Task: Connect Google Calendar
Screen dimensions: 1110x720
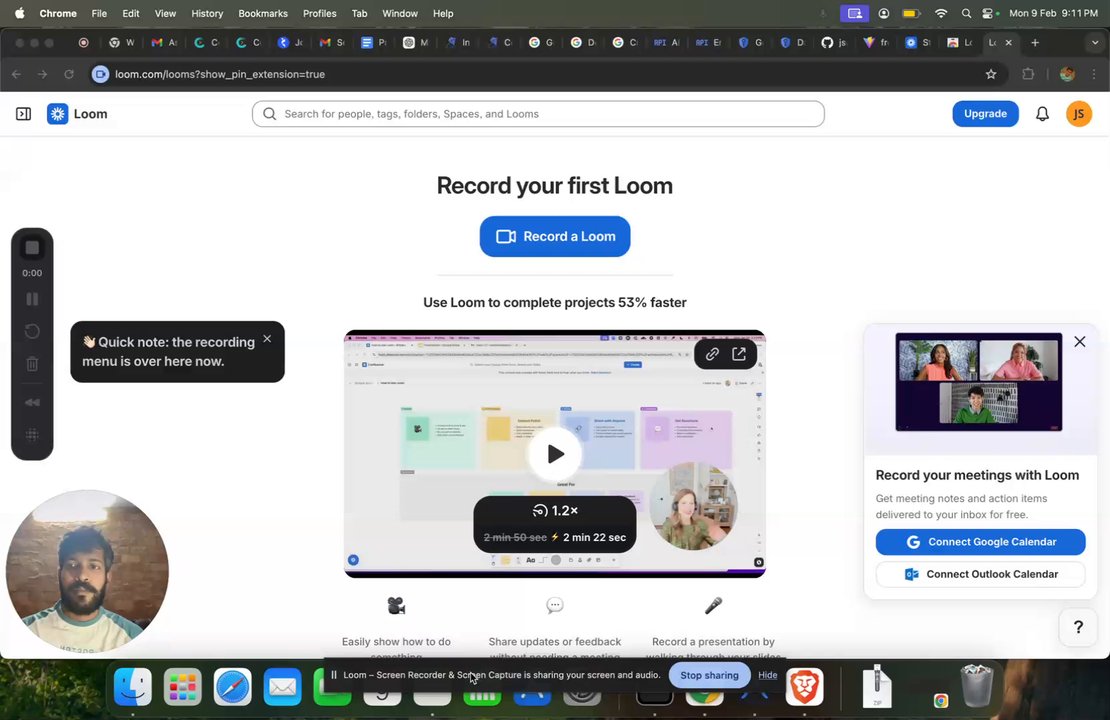Action: (980, 542)
